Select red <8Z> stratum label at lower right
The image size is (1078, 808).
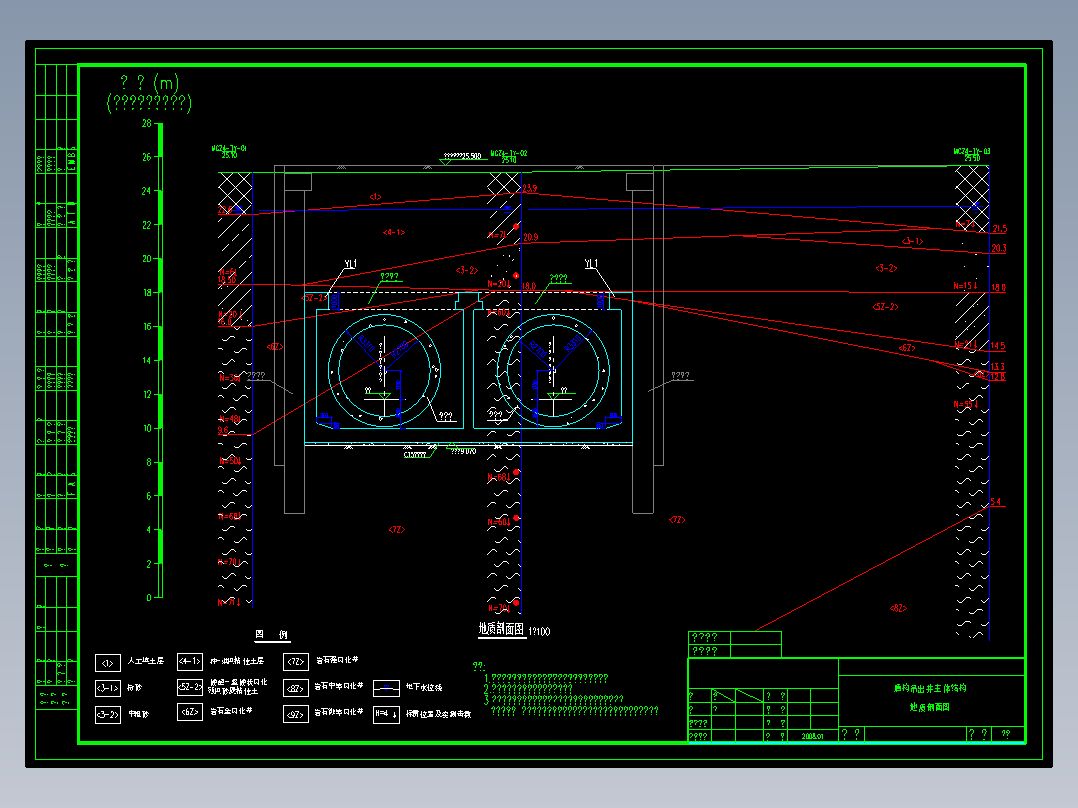(899, 608)
